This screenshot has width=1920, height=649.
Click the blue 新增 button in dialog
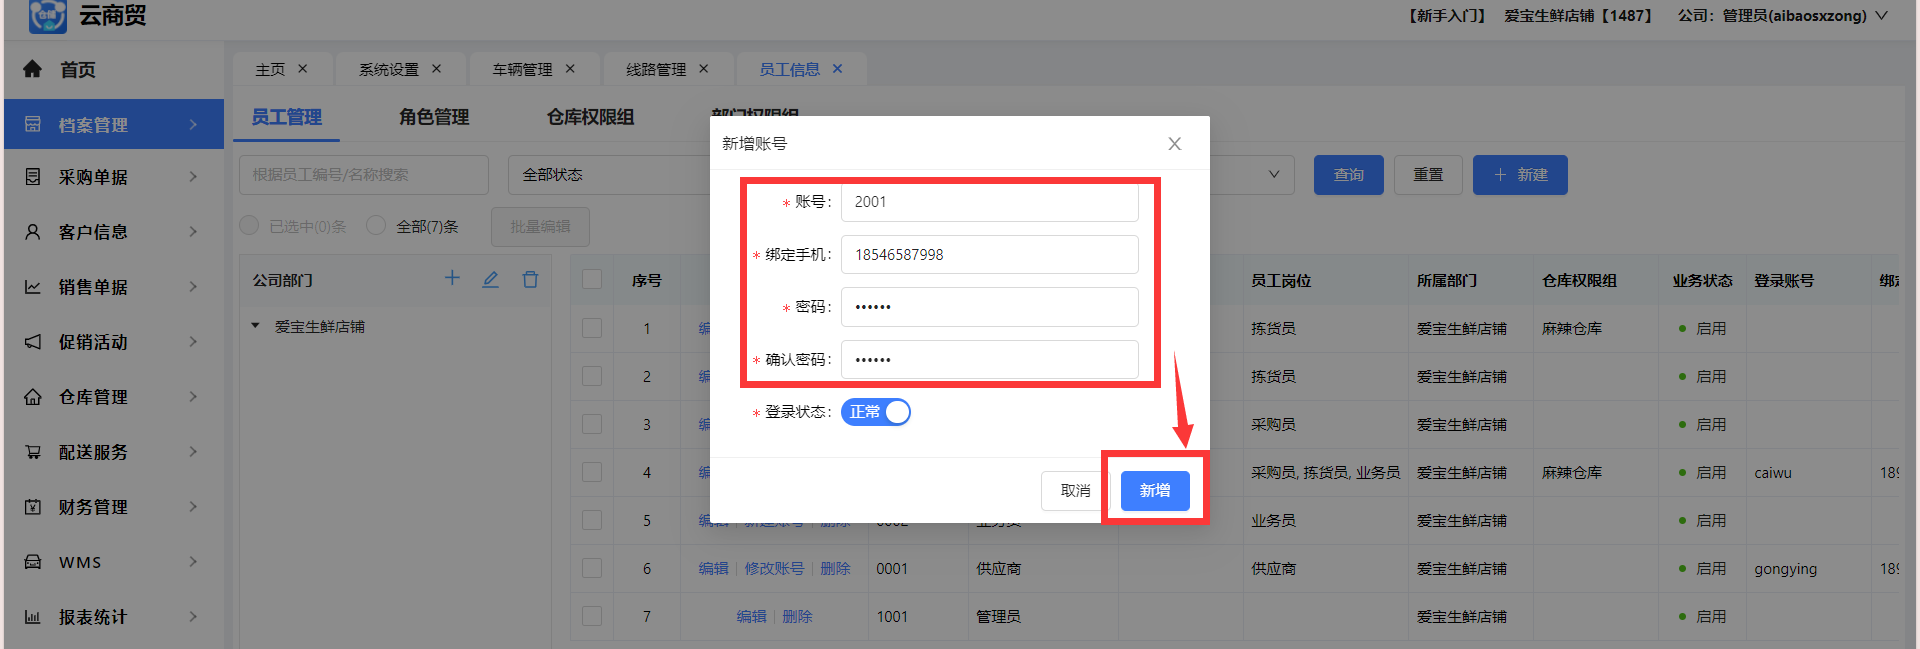coord(1154,491)
